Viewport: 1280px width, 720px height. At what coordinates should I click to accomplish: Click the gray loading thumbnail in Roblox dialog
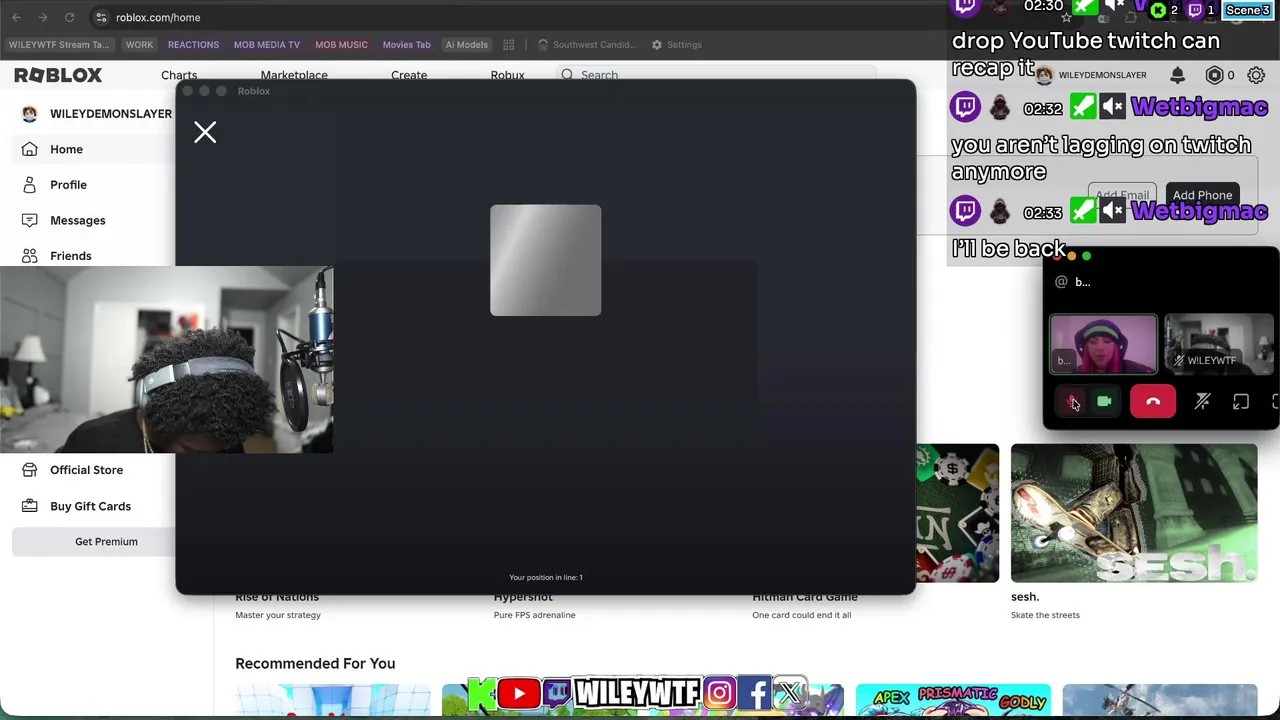(x=546, y=260)
